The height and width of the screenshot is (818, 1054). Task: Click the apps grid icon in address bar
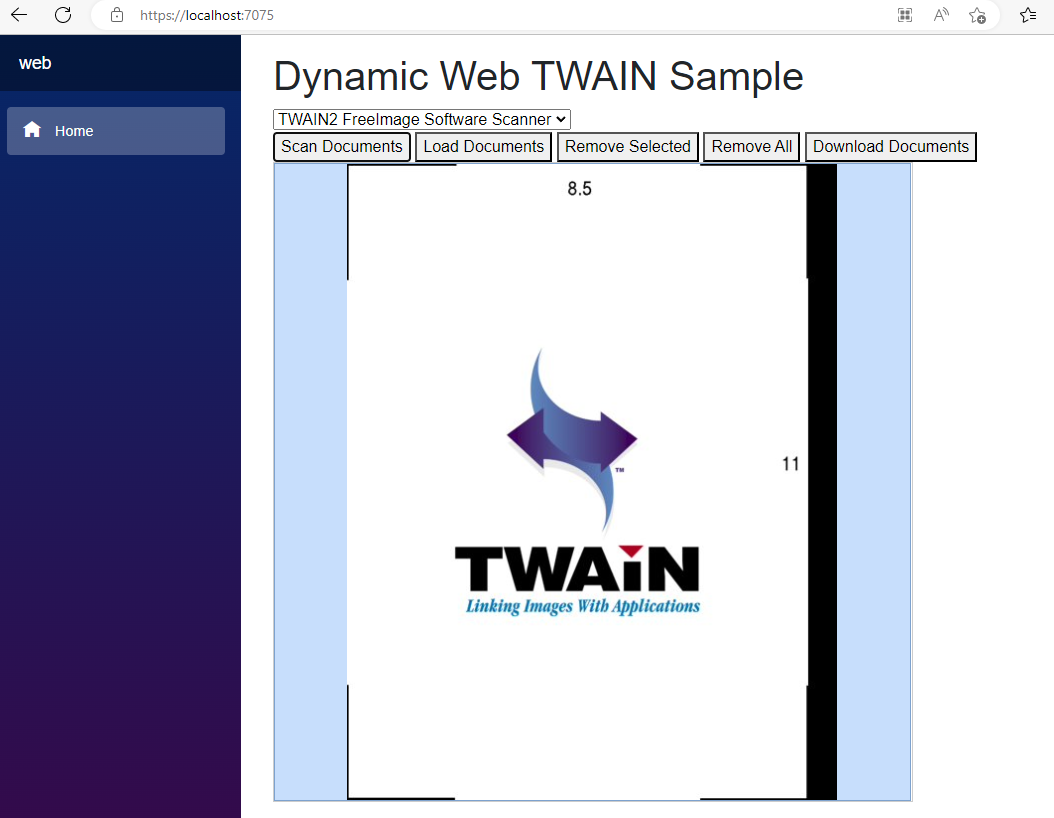pyautogui.click(x=905, y=15)
